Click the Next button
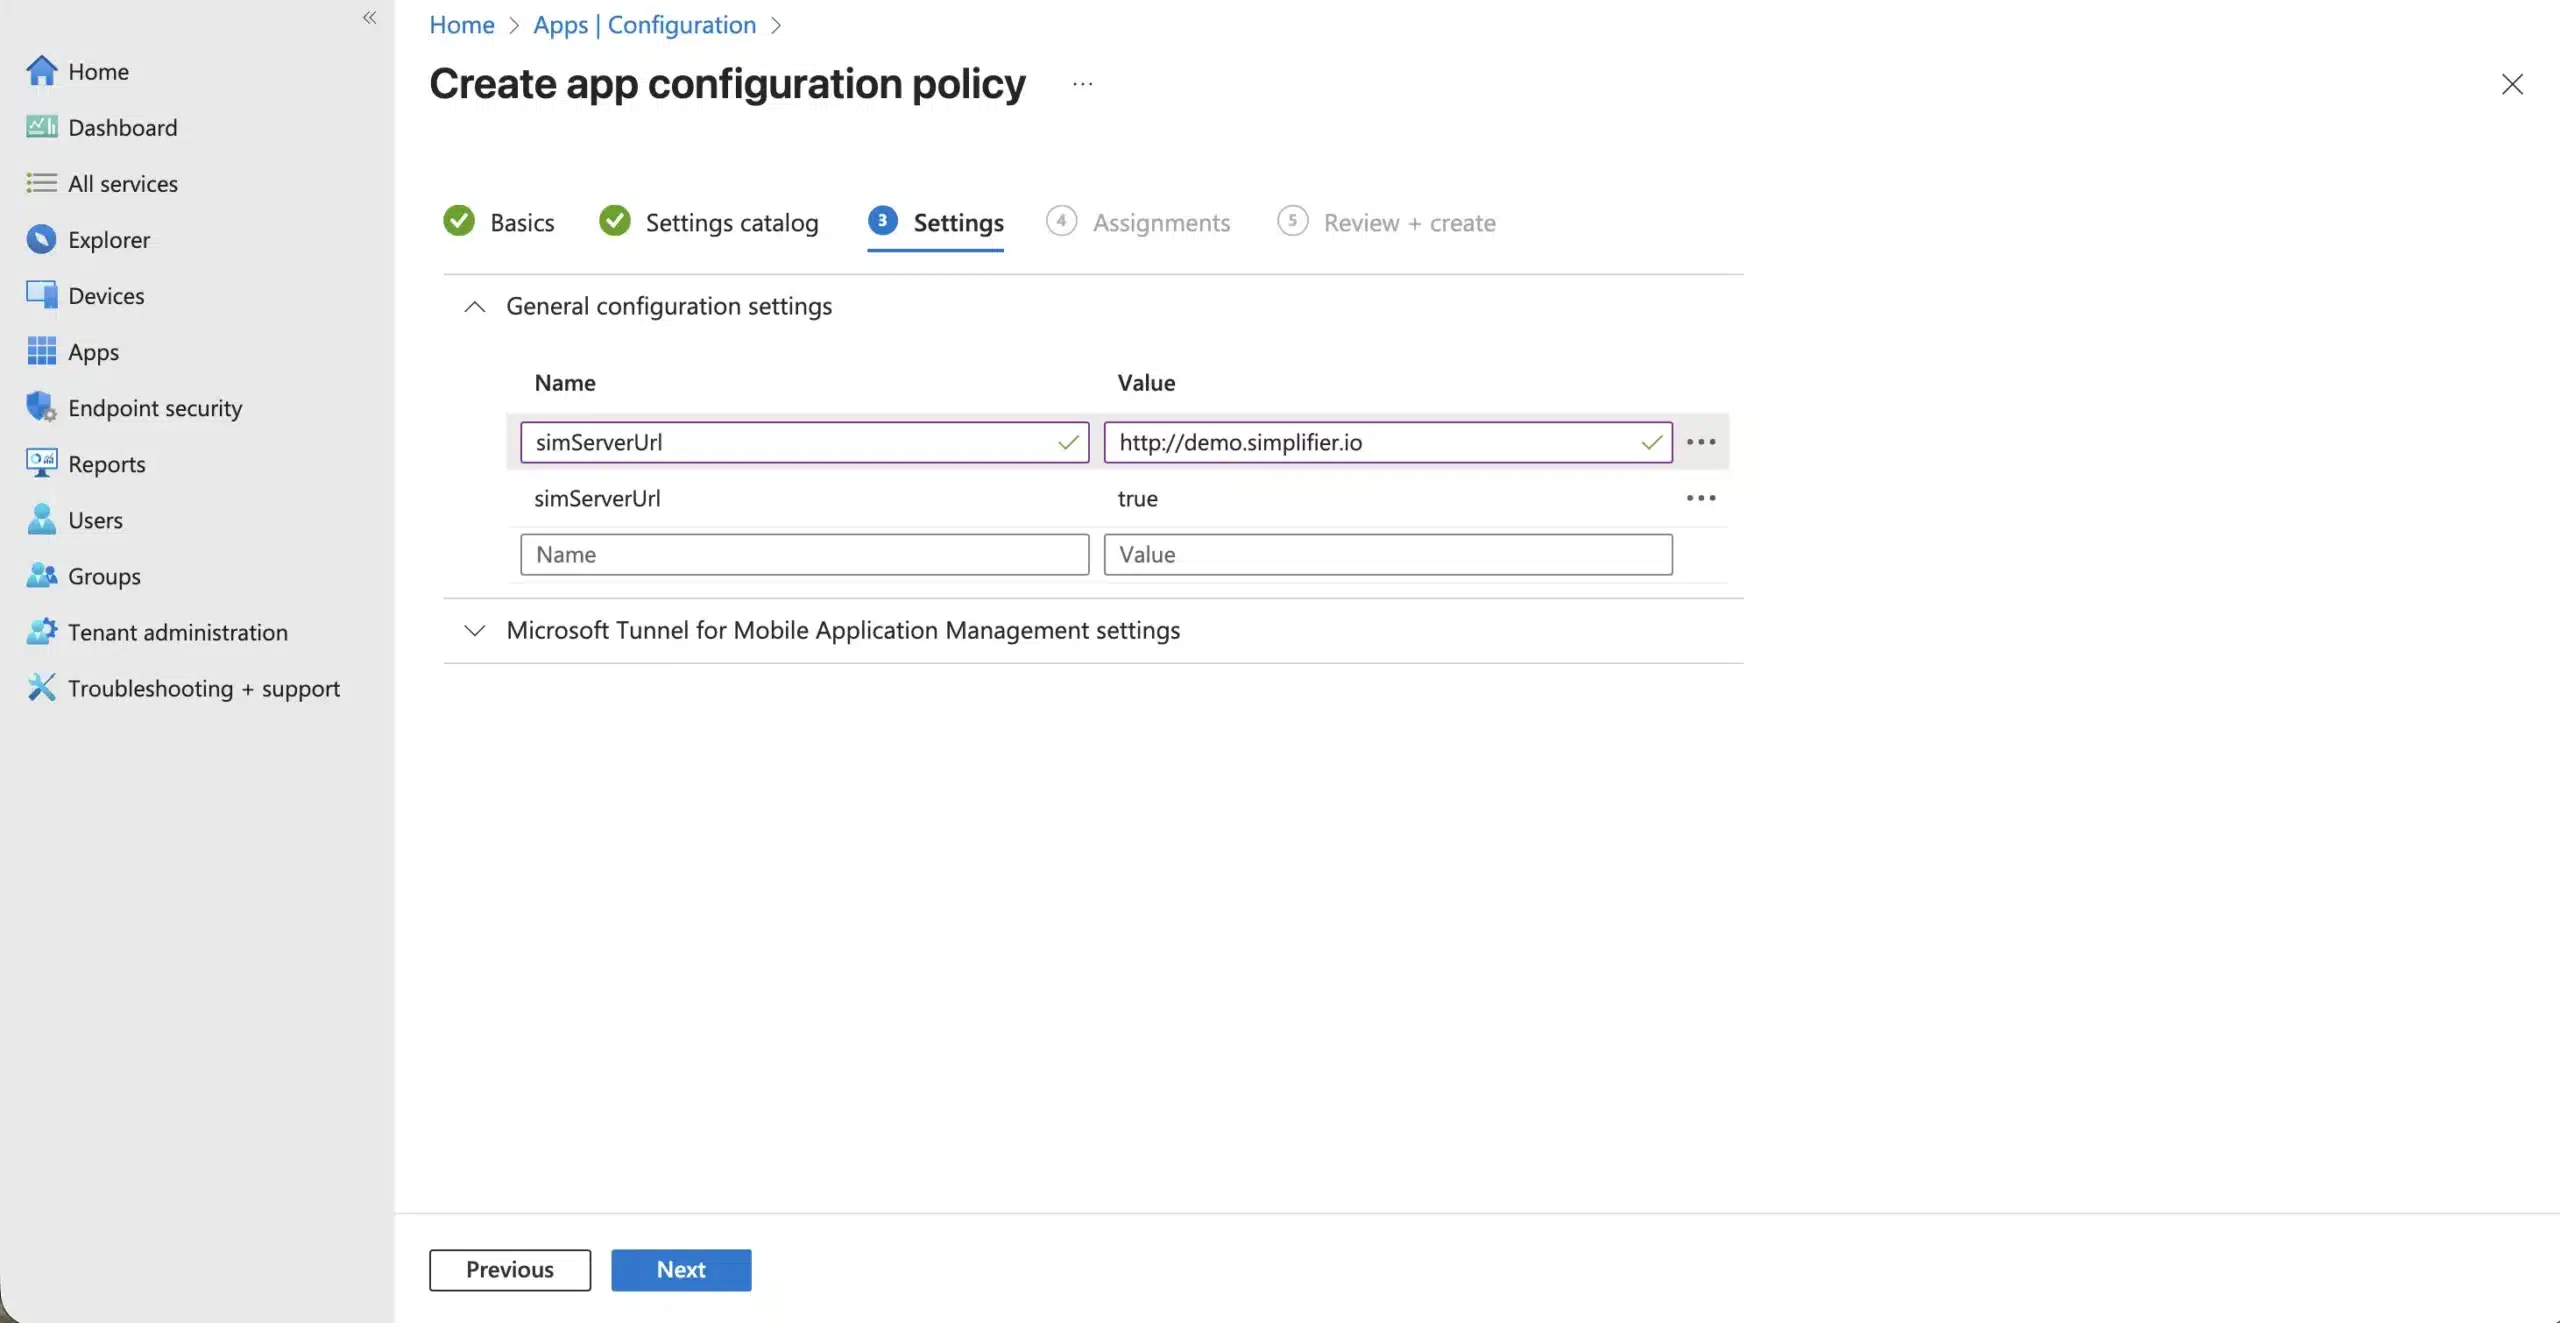Image resolution: width=2560 pixels, height=1323 pixels. click(x=680, y=1269)
